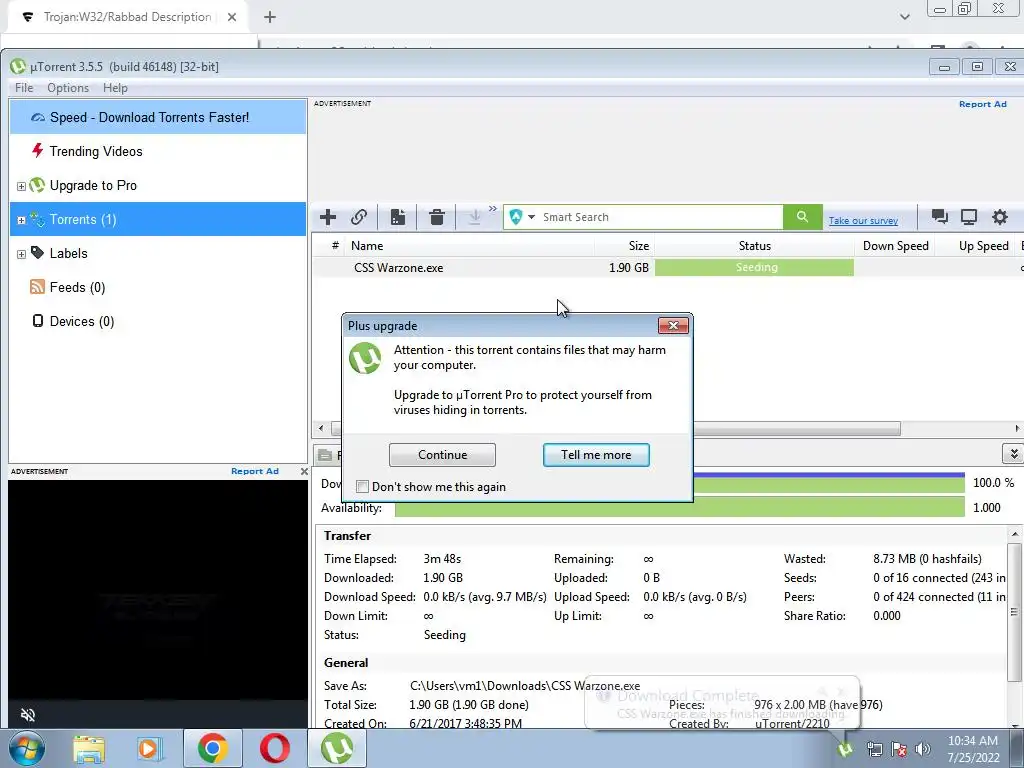
Task: Click the uTorrent taskbar button
Action: click(x=336, y=748)
